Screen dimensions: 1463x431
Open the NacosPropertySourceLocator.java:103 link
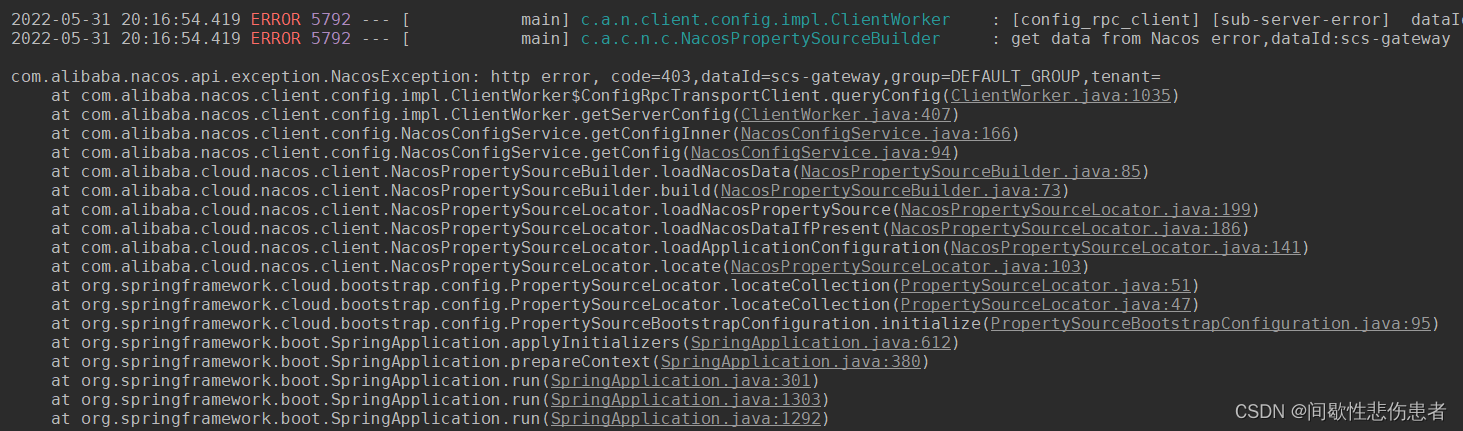(906, 267)
